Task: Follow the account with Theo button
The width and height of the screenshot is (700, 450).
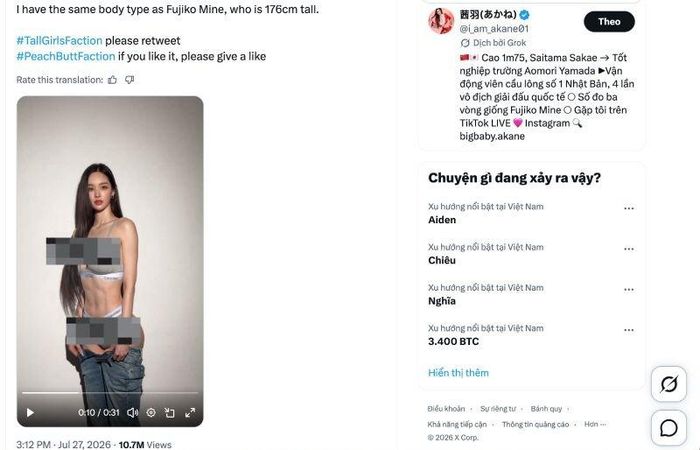Action: point(609,21)
